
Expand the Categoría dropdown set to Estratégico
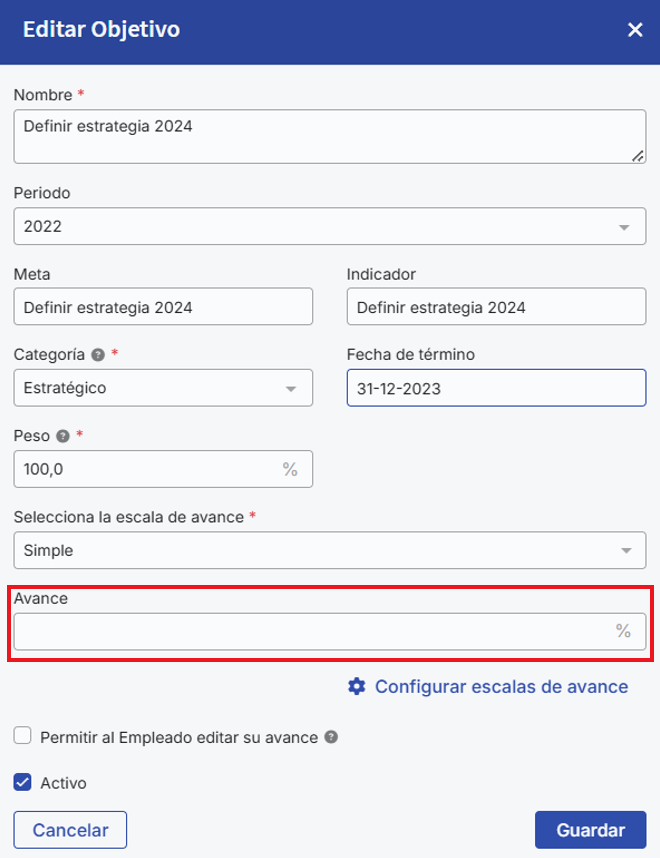point(163,388)
